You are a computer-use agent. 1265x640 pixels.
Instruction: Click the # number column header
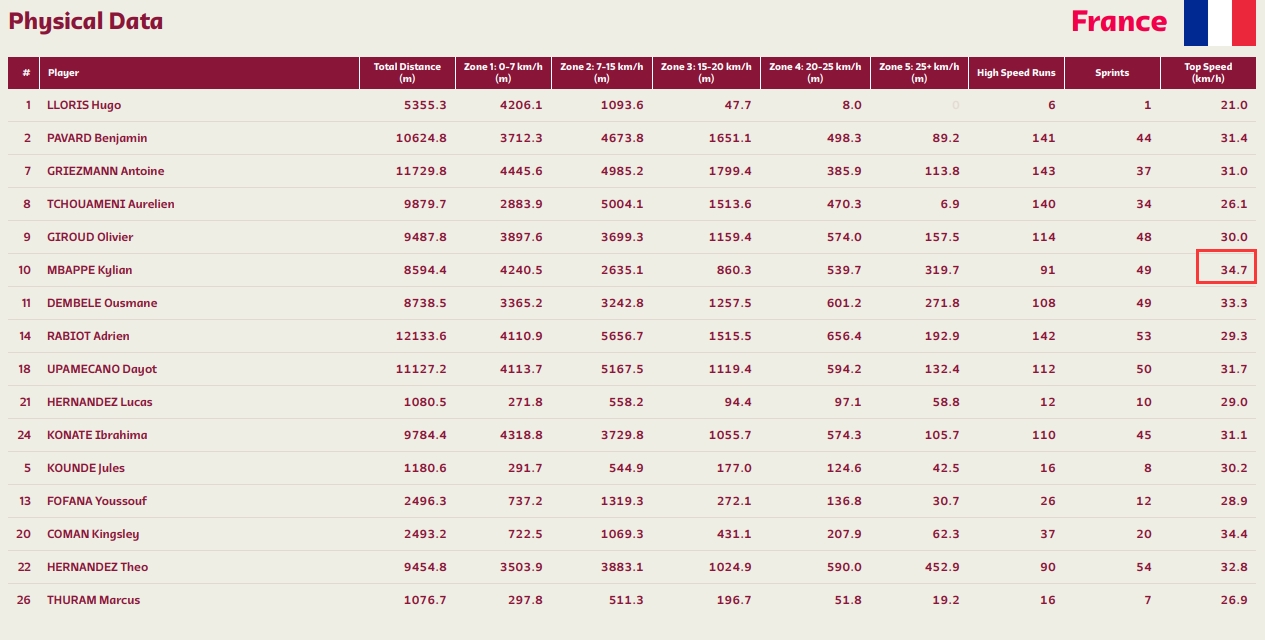(25, 73)
